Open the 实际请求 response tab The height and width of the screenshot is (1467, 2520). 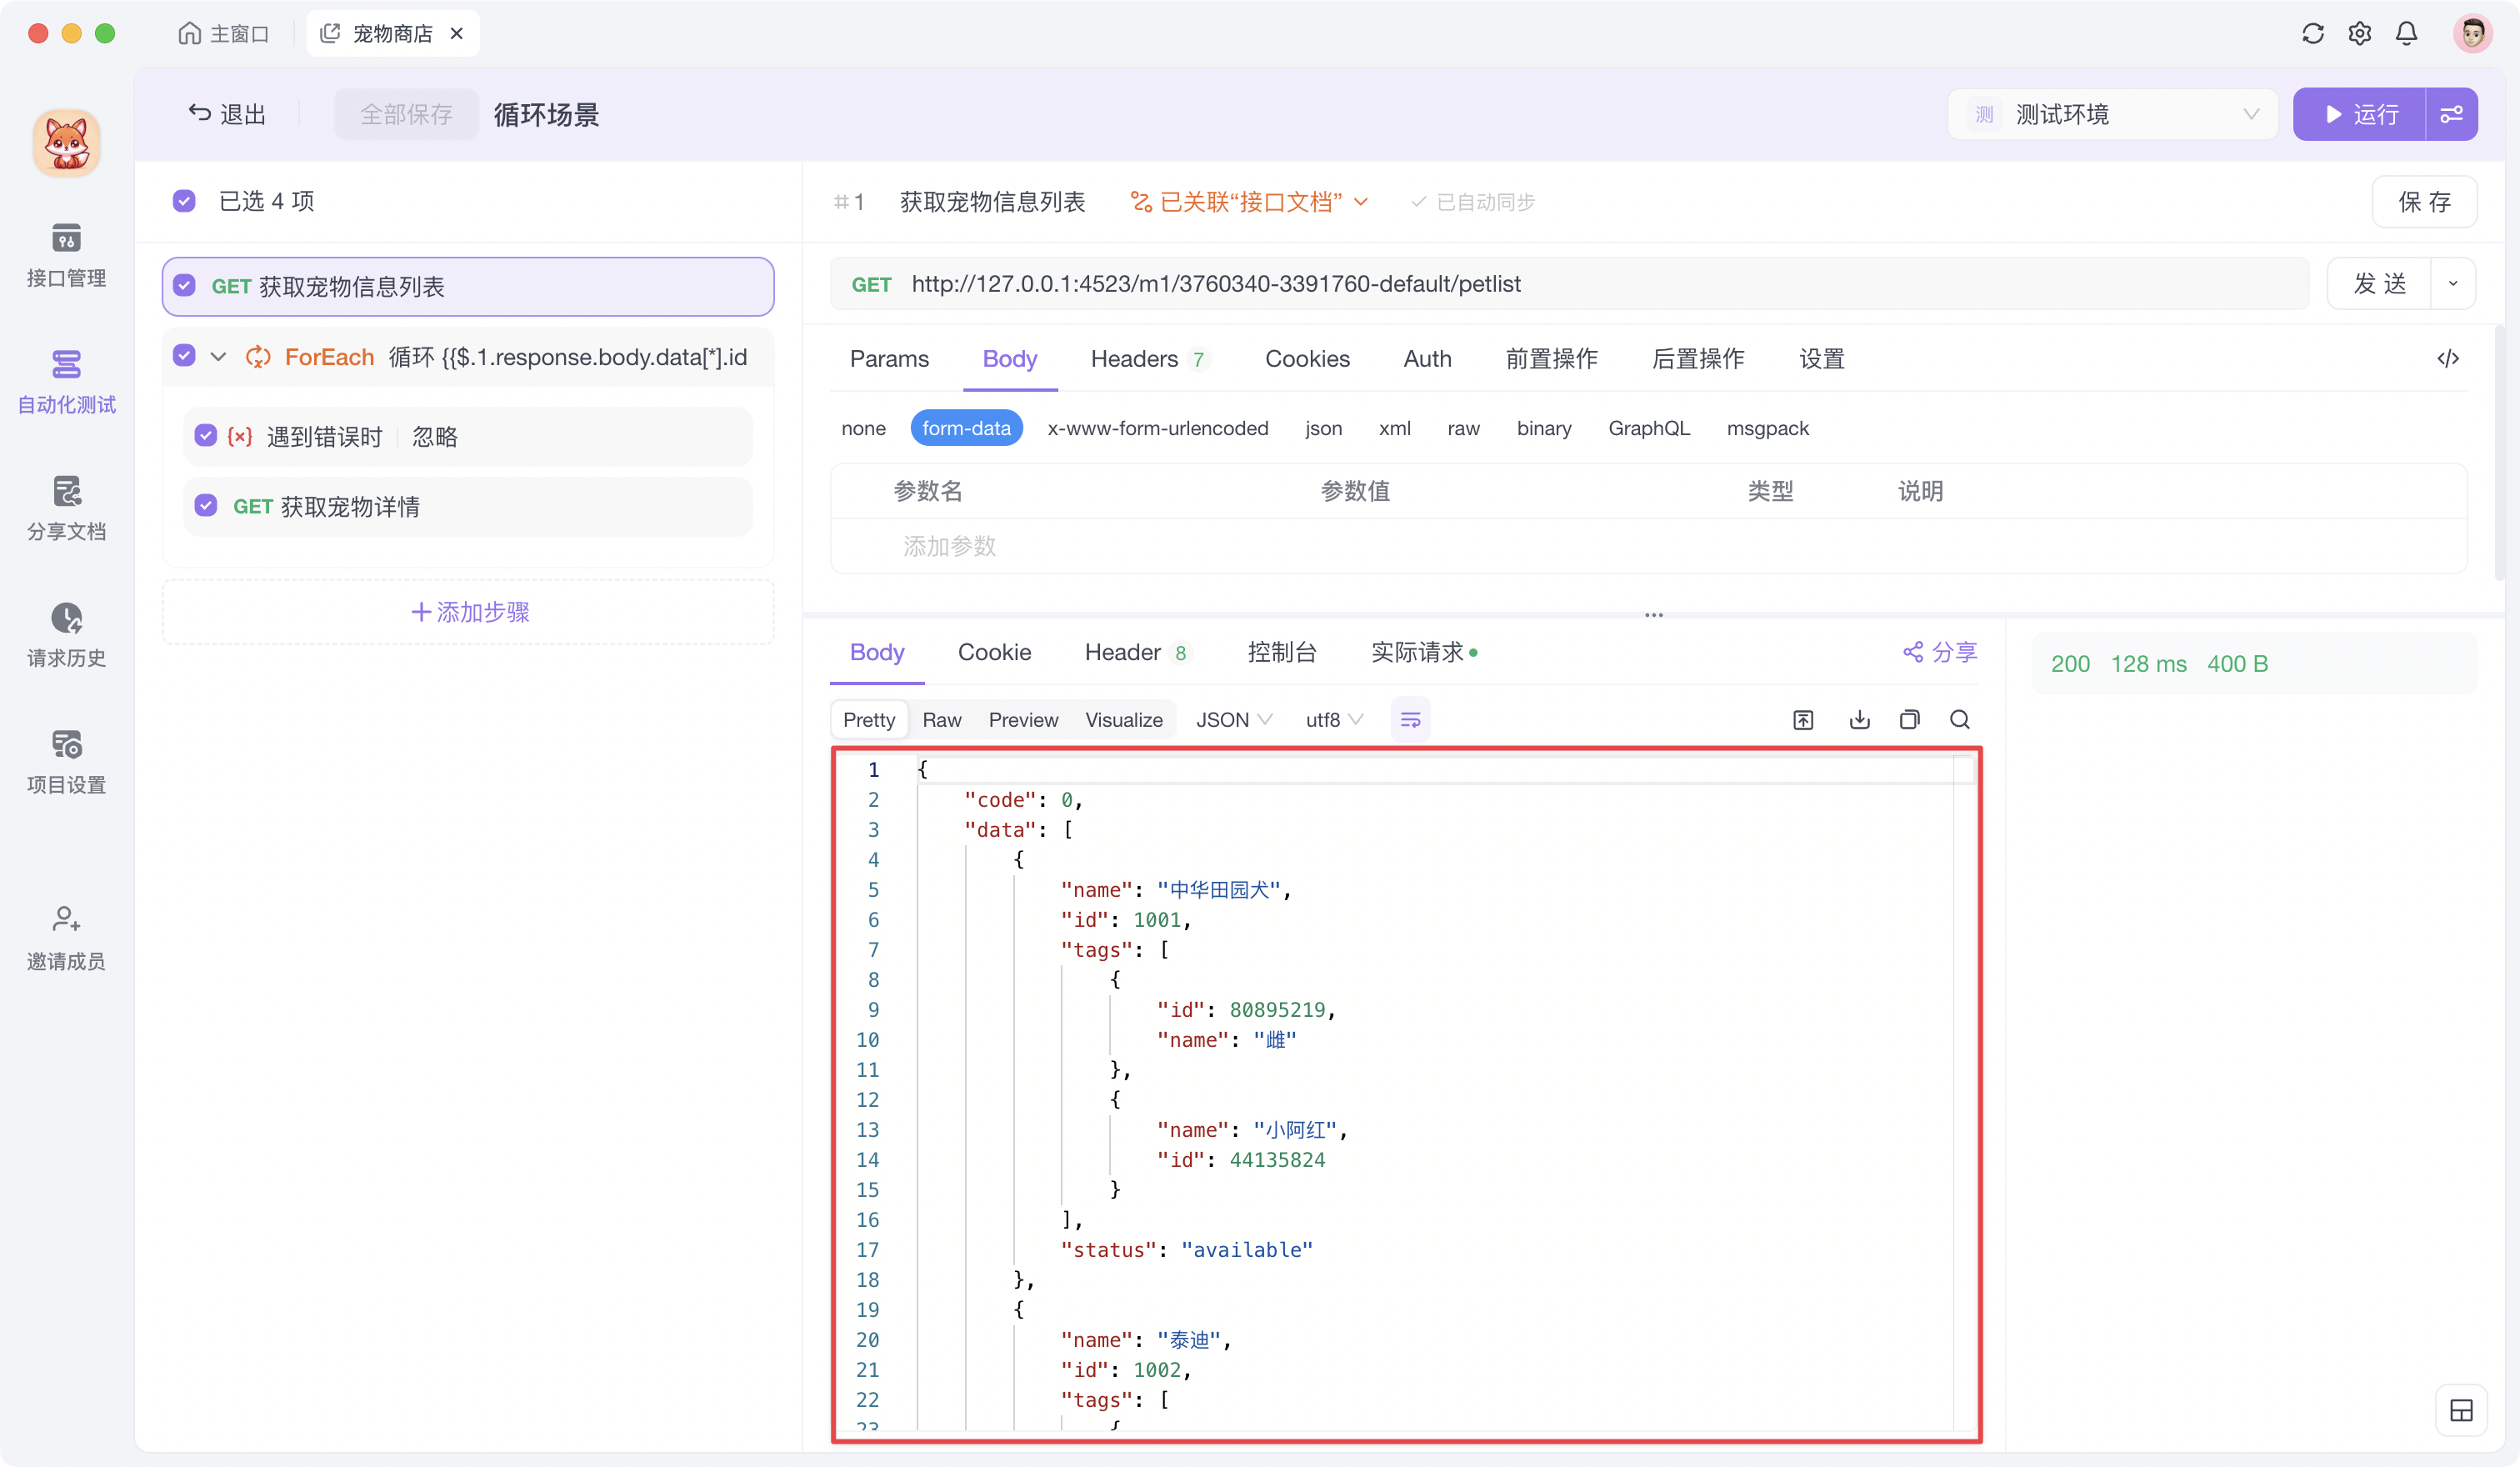tap(1423, 652)
